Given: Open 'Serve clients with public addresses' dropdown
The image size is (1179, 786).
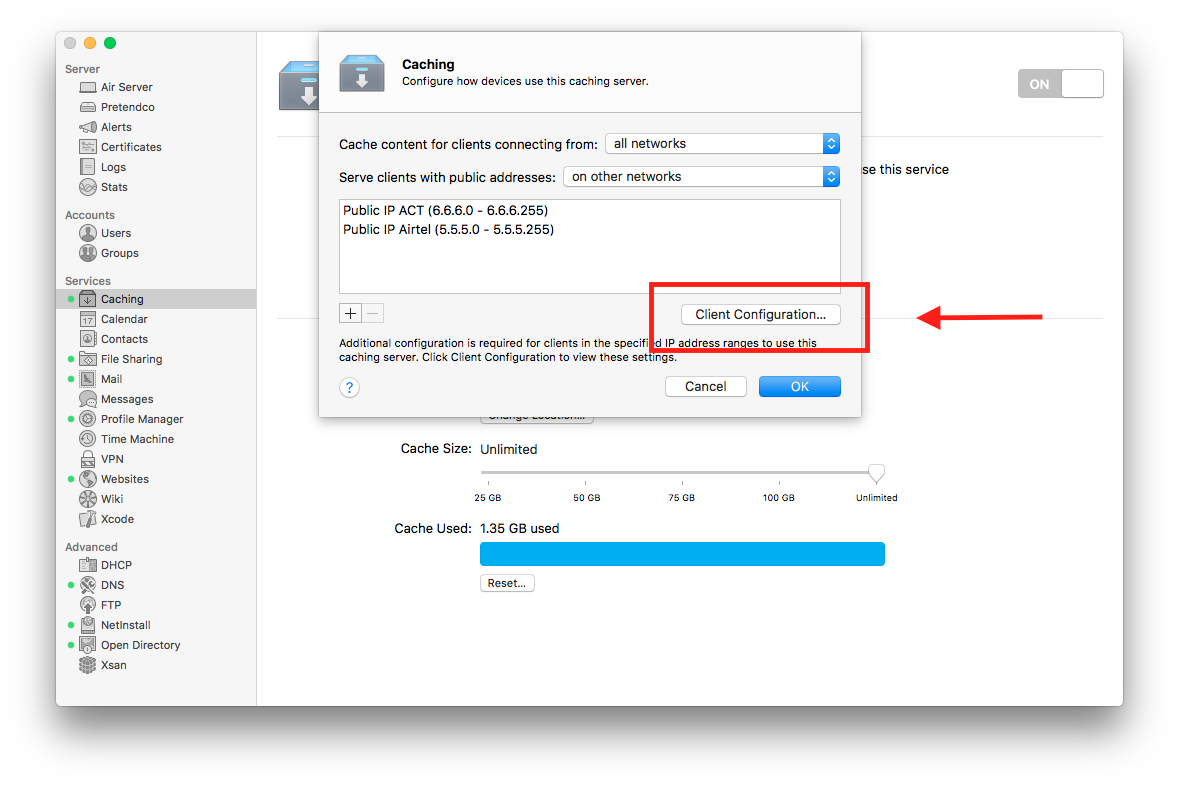Looking at the screenshot, I should 701,177.
